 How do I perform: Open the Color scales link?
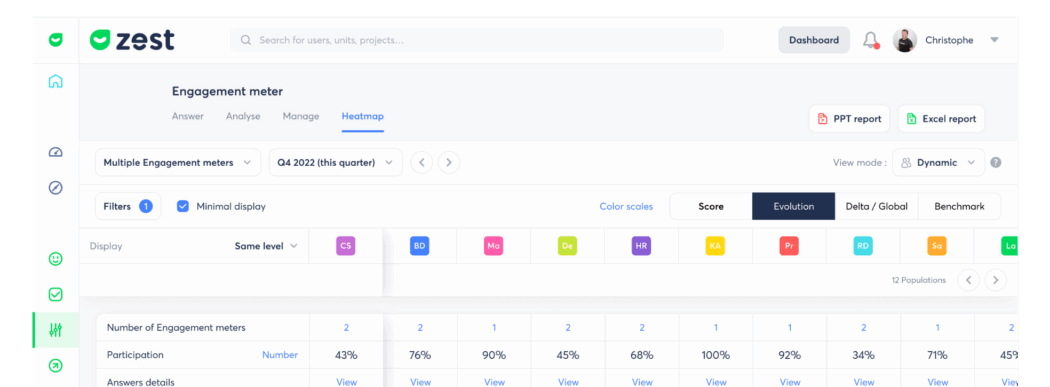click(x=626, y=206)
